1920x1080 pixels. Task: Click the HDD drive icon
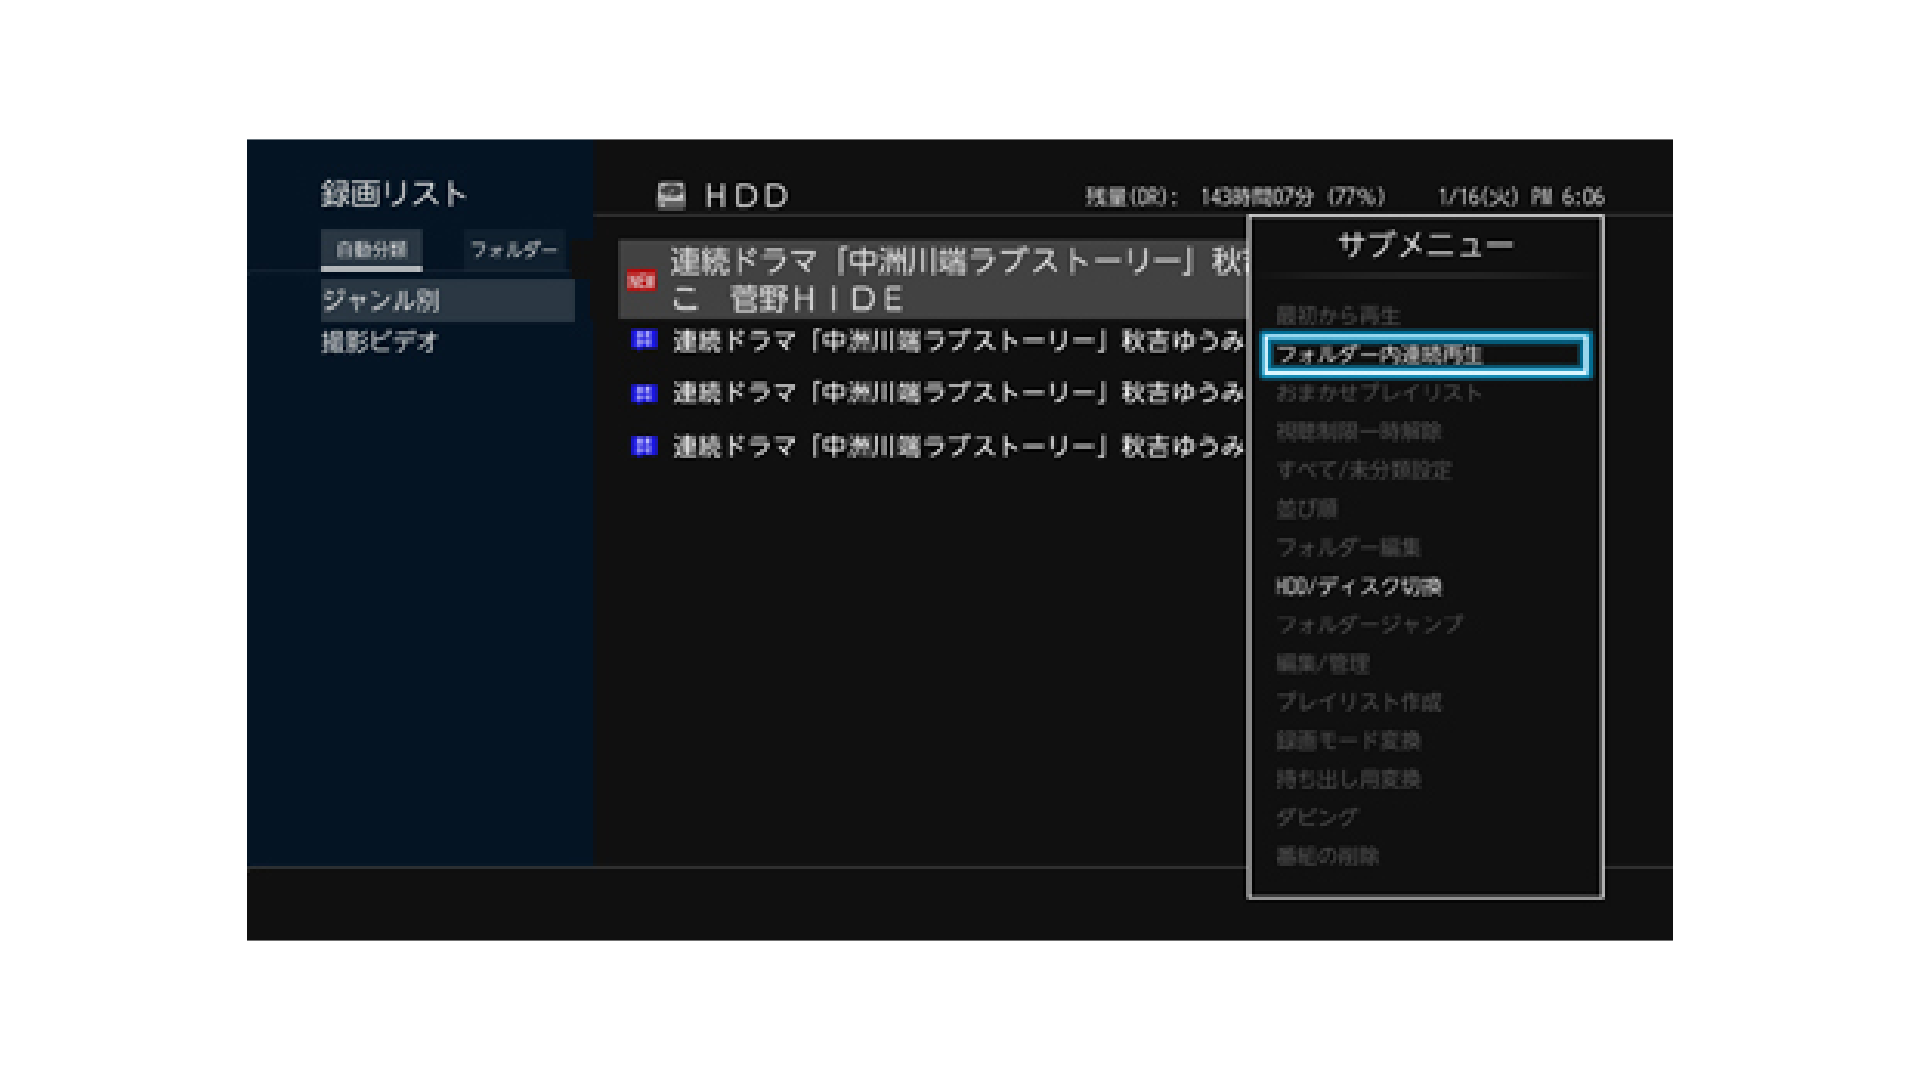coord(671,195)
